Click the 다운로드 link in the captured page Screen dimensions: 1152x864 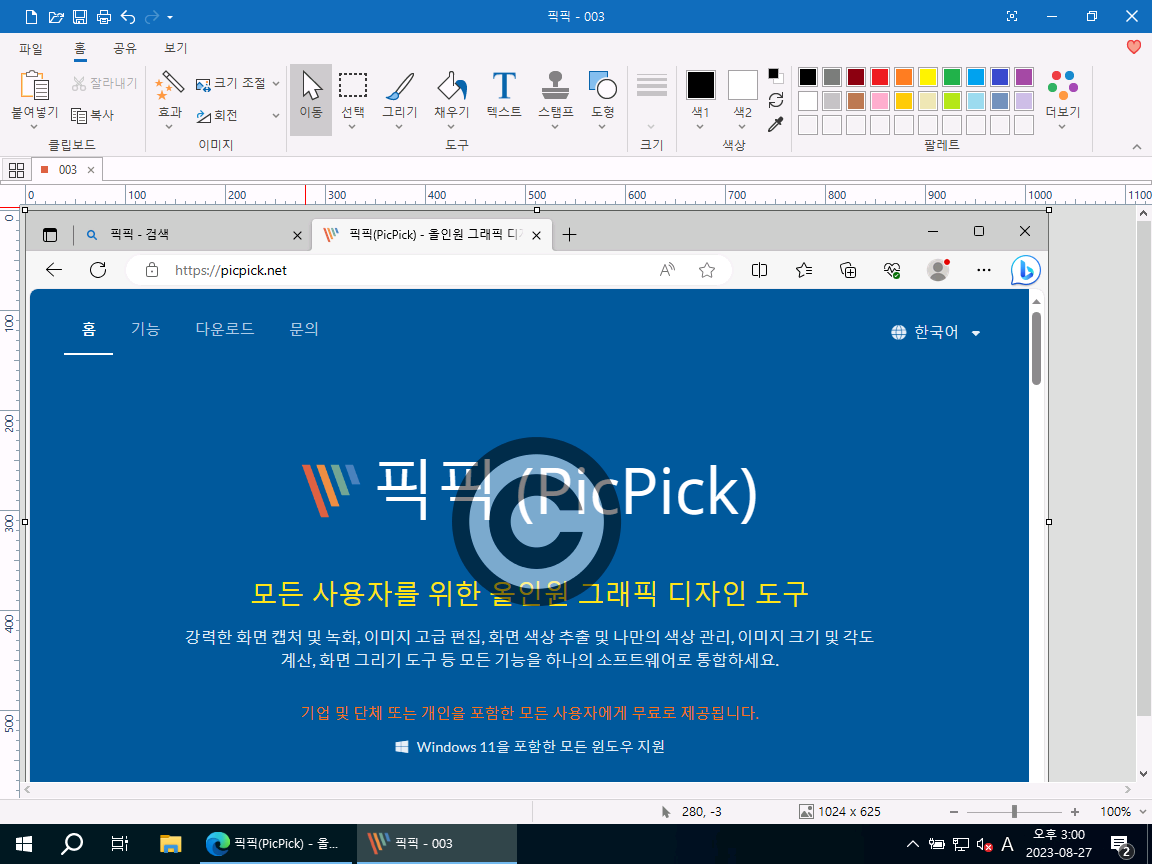pos(225,329)
